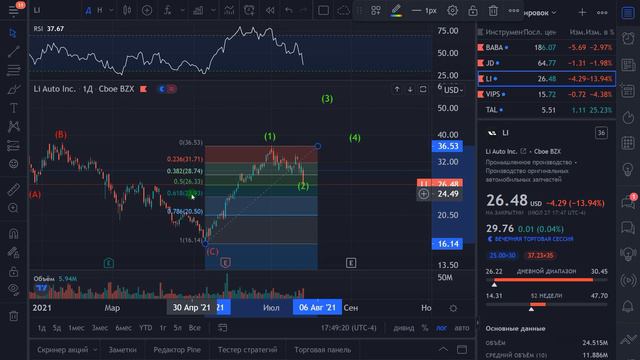
Task: Open the indicators fx menu
Action: click(x=167, y=10)
